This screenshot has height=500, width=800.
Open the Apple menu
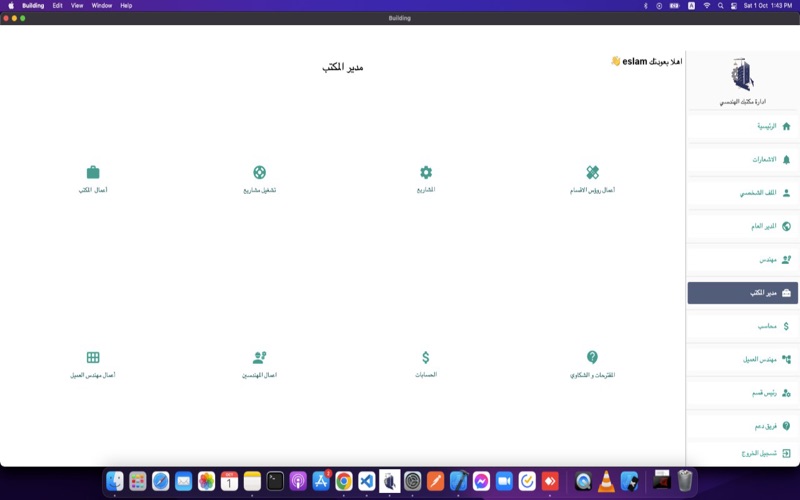tap(11, 6)
